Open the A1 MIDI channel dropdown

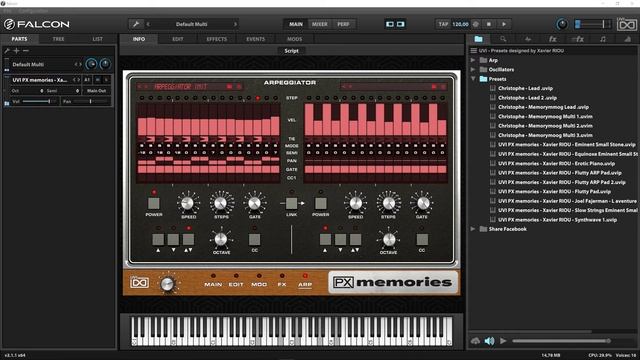[87, 80]
